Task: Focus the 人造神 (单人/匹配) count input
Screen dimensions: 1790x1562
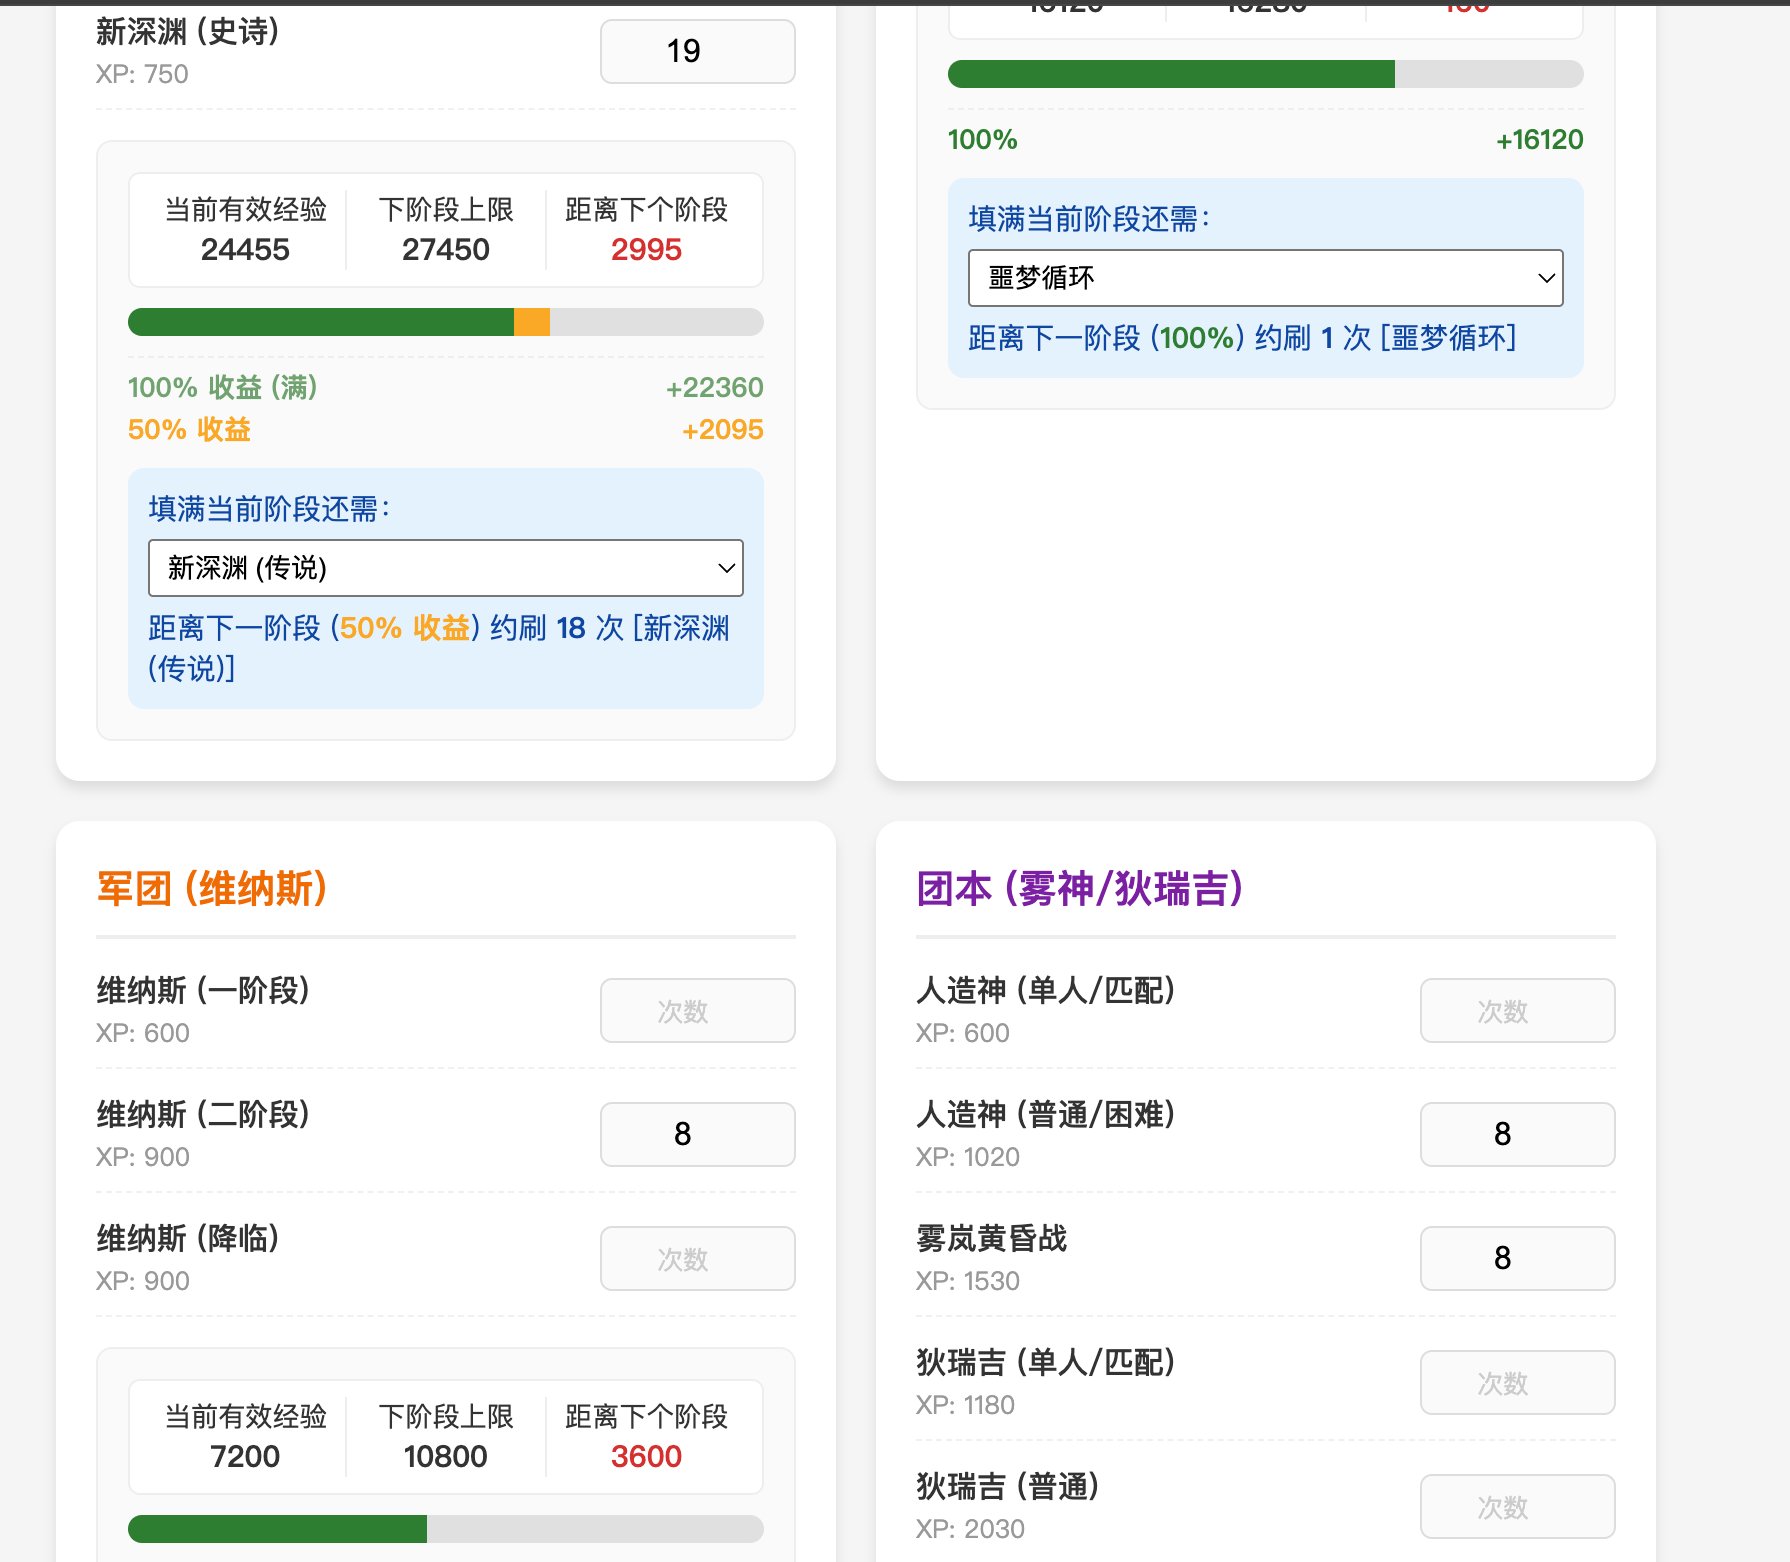Action: pyautogui.click(x=1517, y=1011)
